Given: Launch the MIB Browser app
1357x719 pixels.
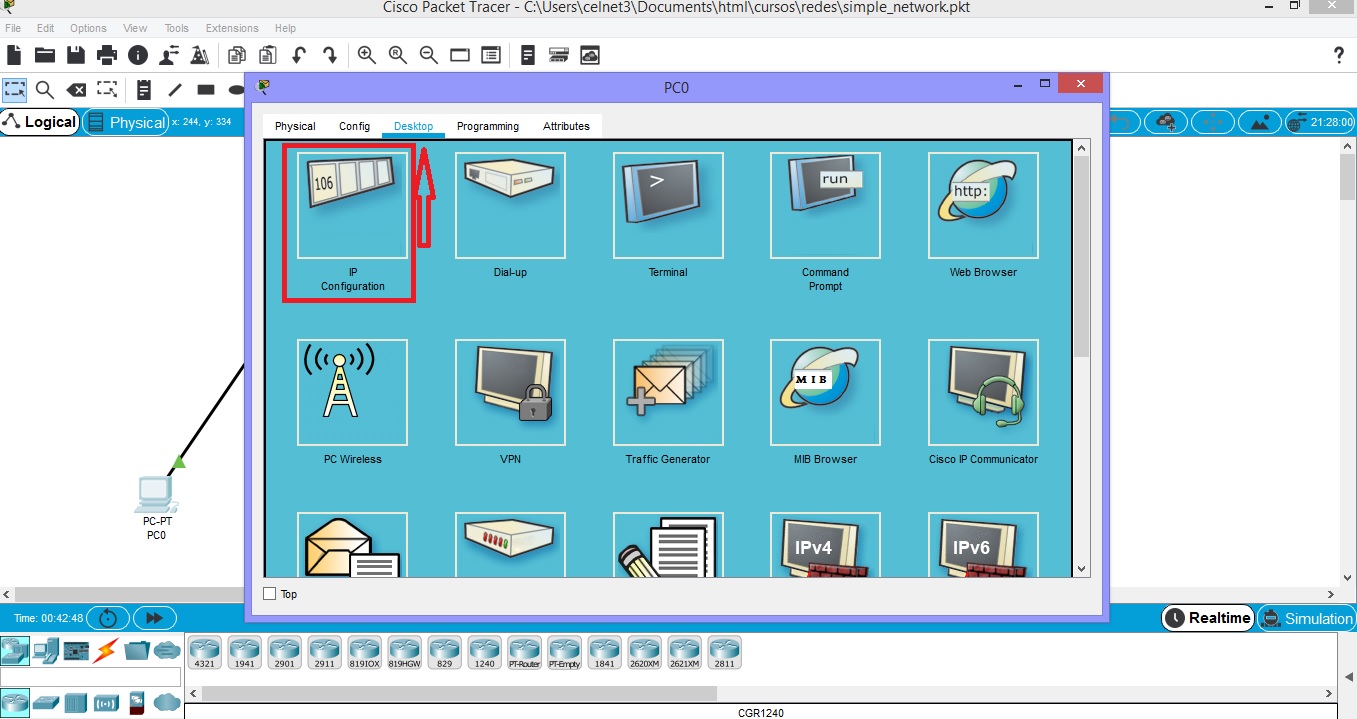Looking at the screenshot, I should (825, 392).
